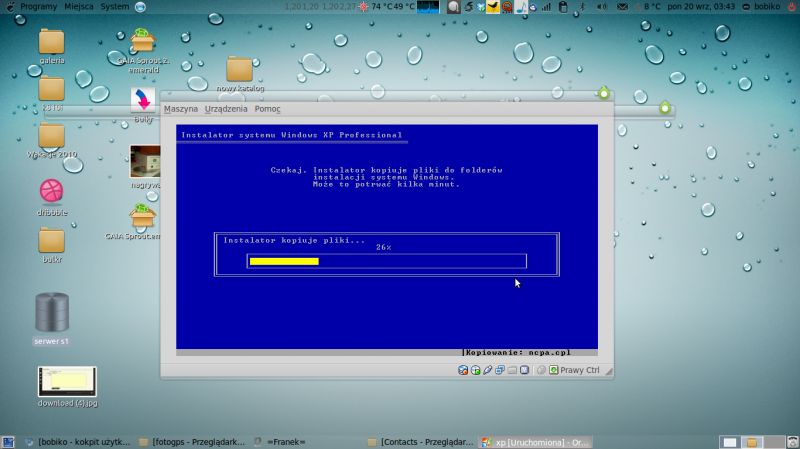Switch to first workspace in pager

[x=730, y=442]
